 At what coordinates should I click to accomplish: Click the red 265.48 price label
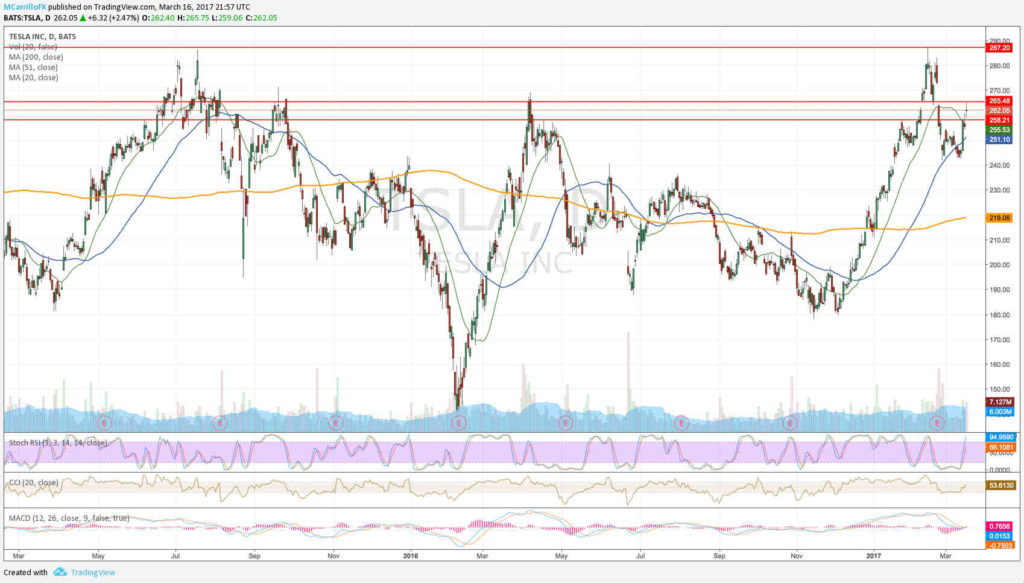999,101
